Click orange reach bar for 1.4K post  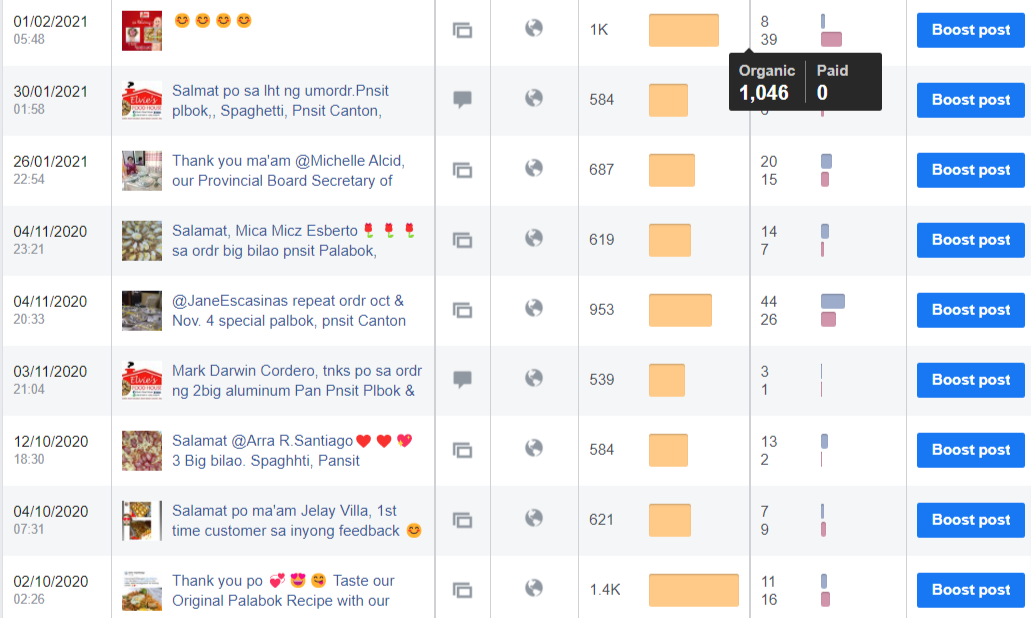694,590
